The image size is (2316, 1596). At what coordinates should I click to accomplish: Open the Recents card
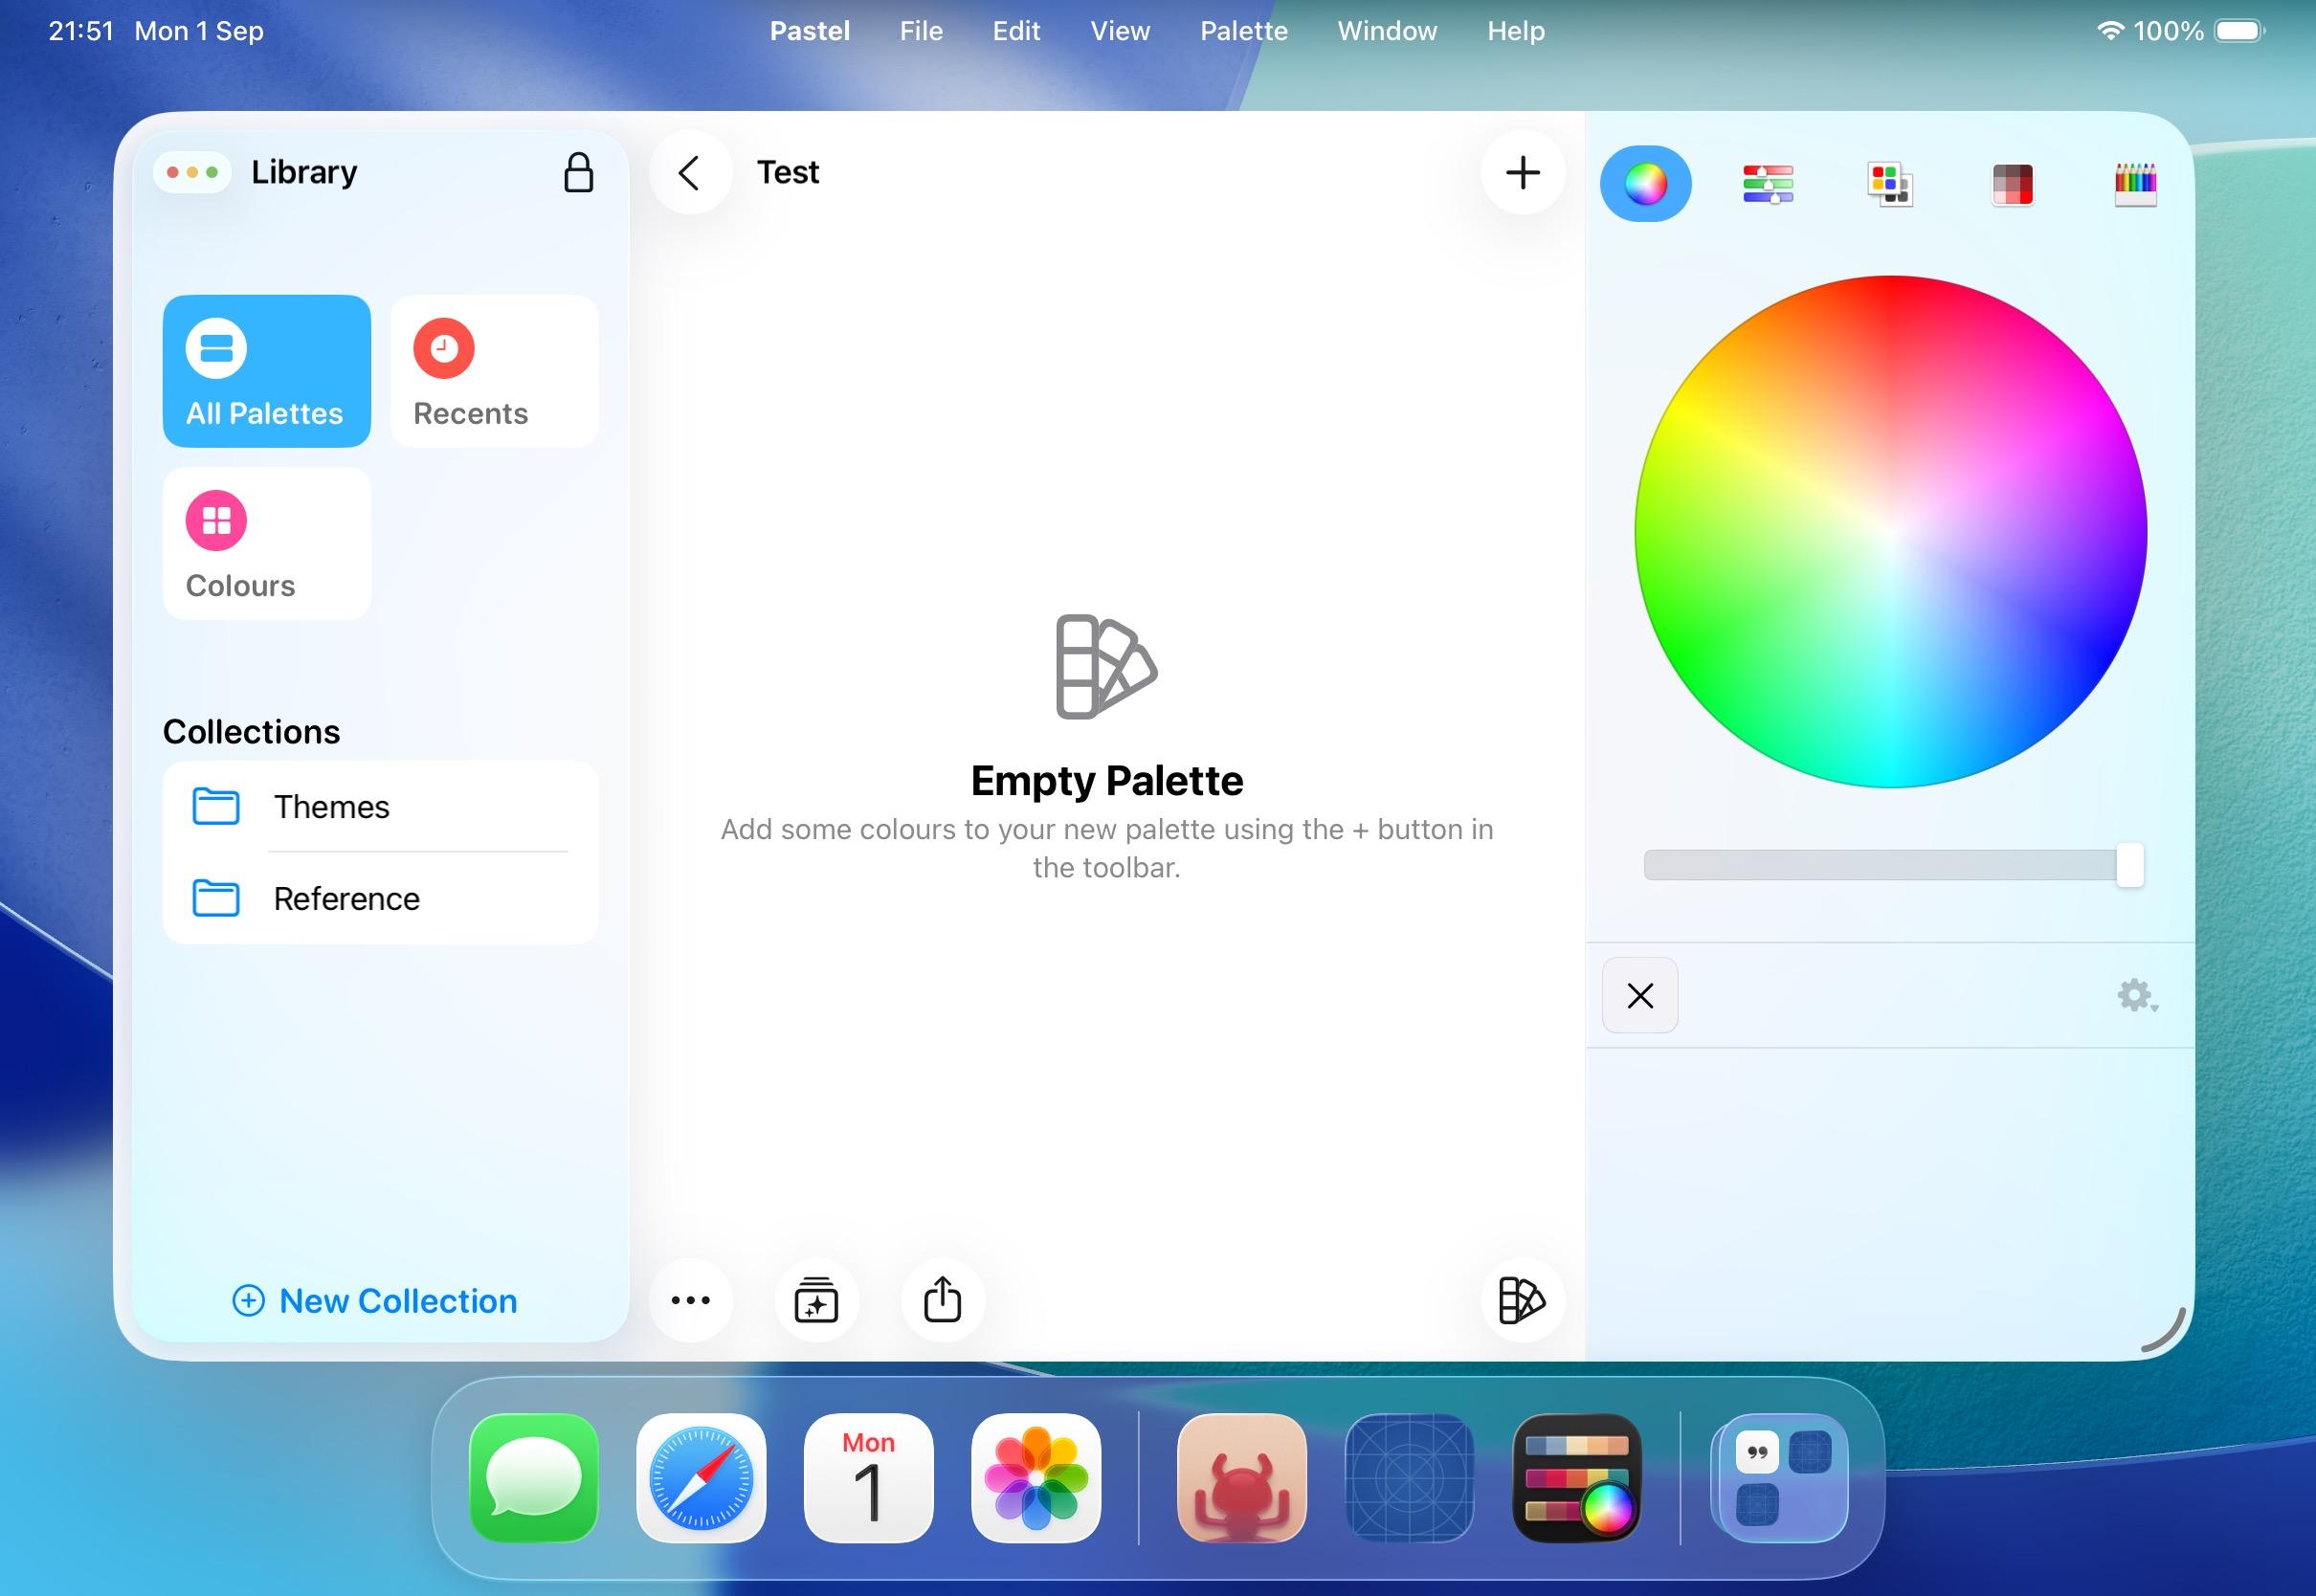pyautogui.click(x=494, y=371)
